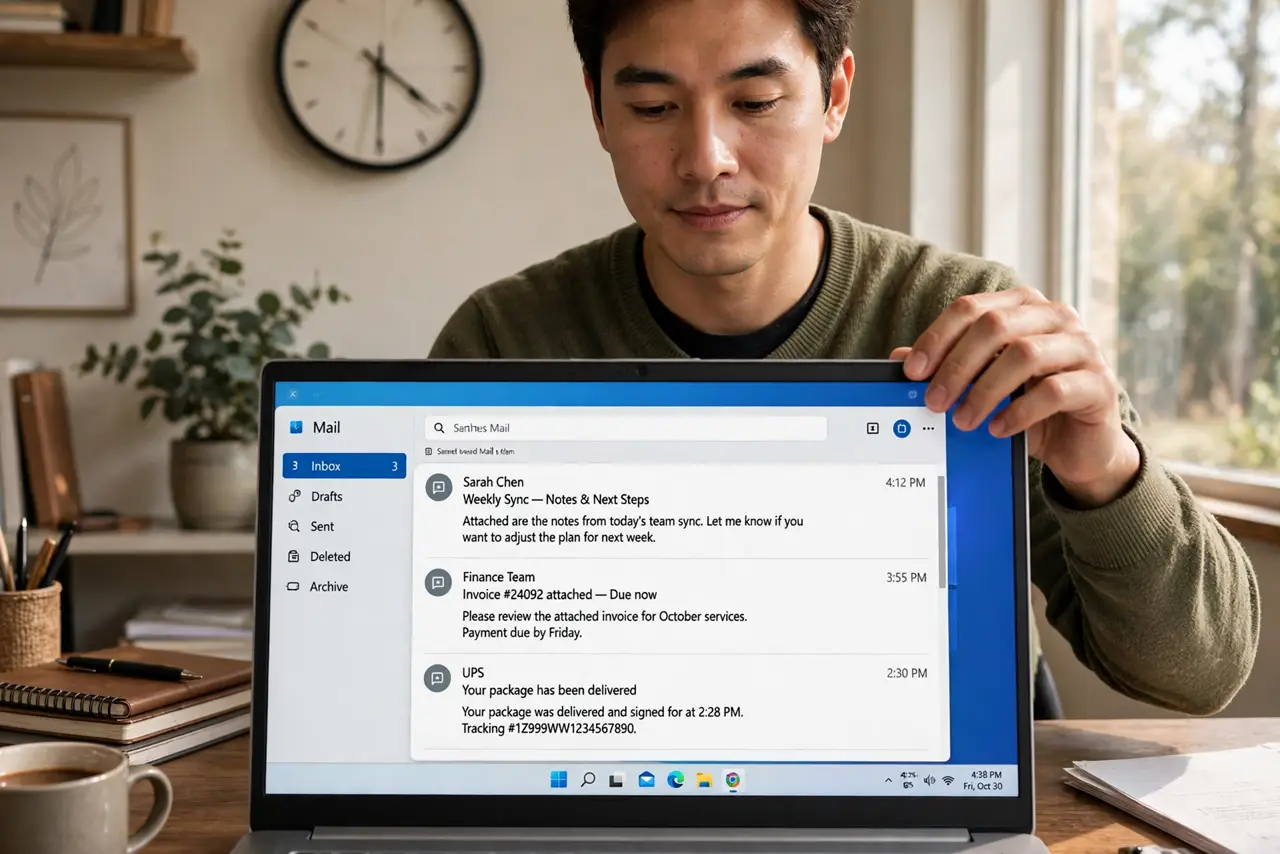Click the Archive folder icon
Image resolution: width=1280 pixels, height=854 pixels.
[294, 587]
